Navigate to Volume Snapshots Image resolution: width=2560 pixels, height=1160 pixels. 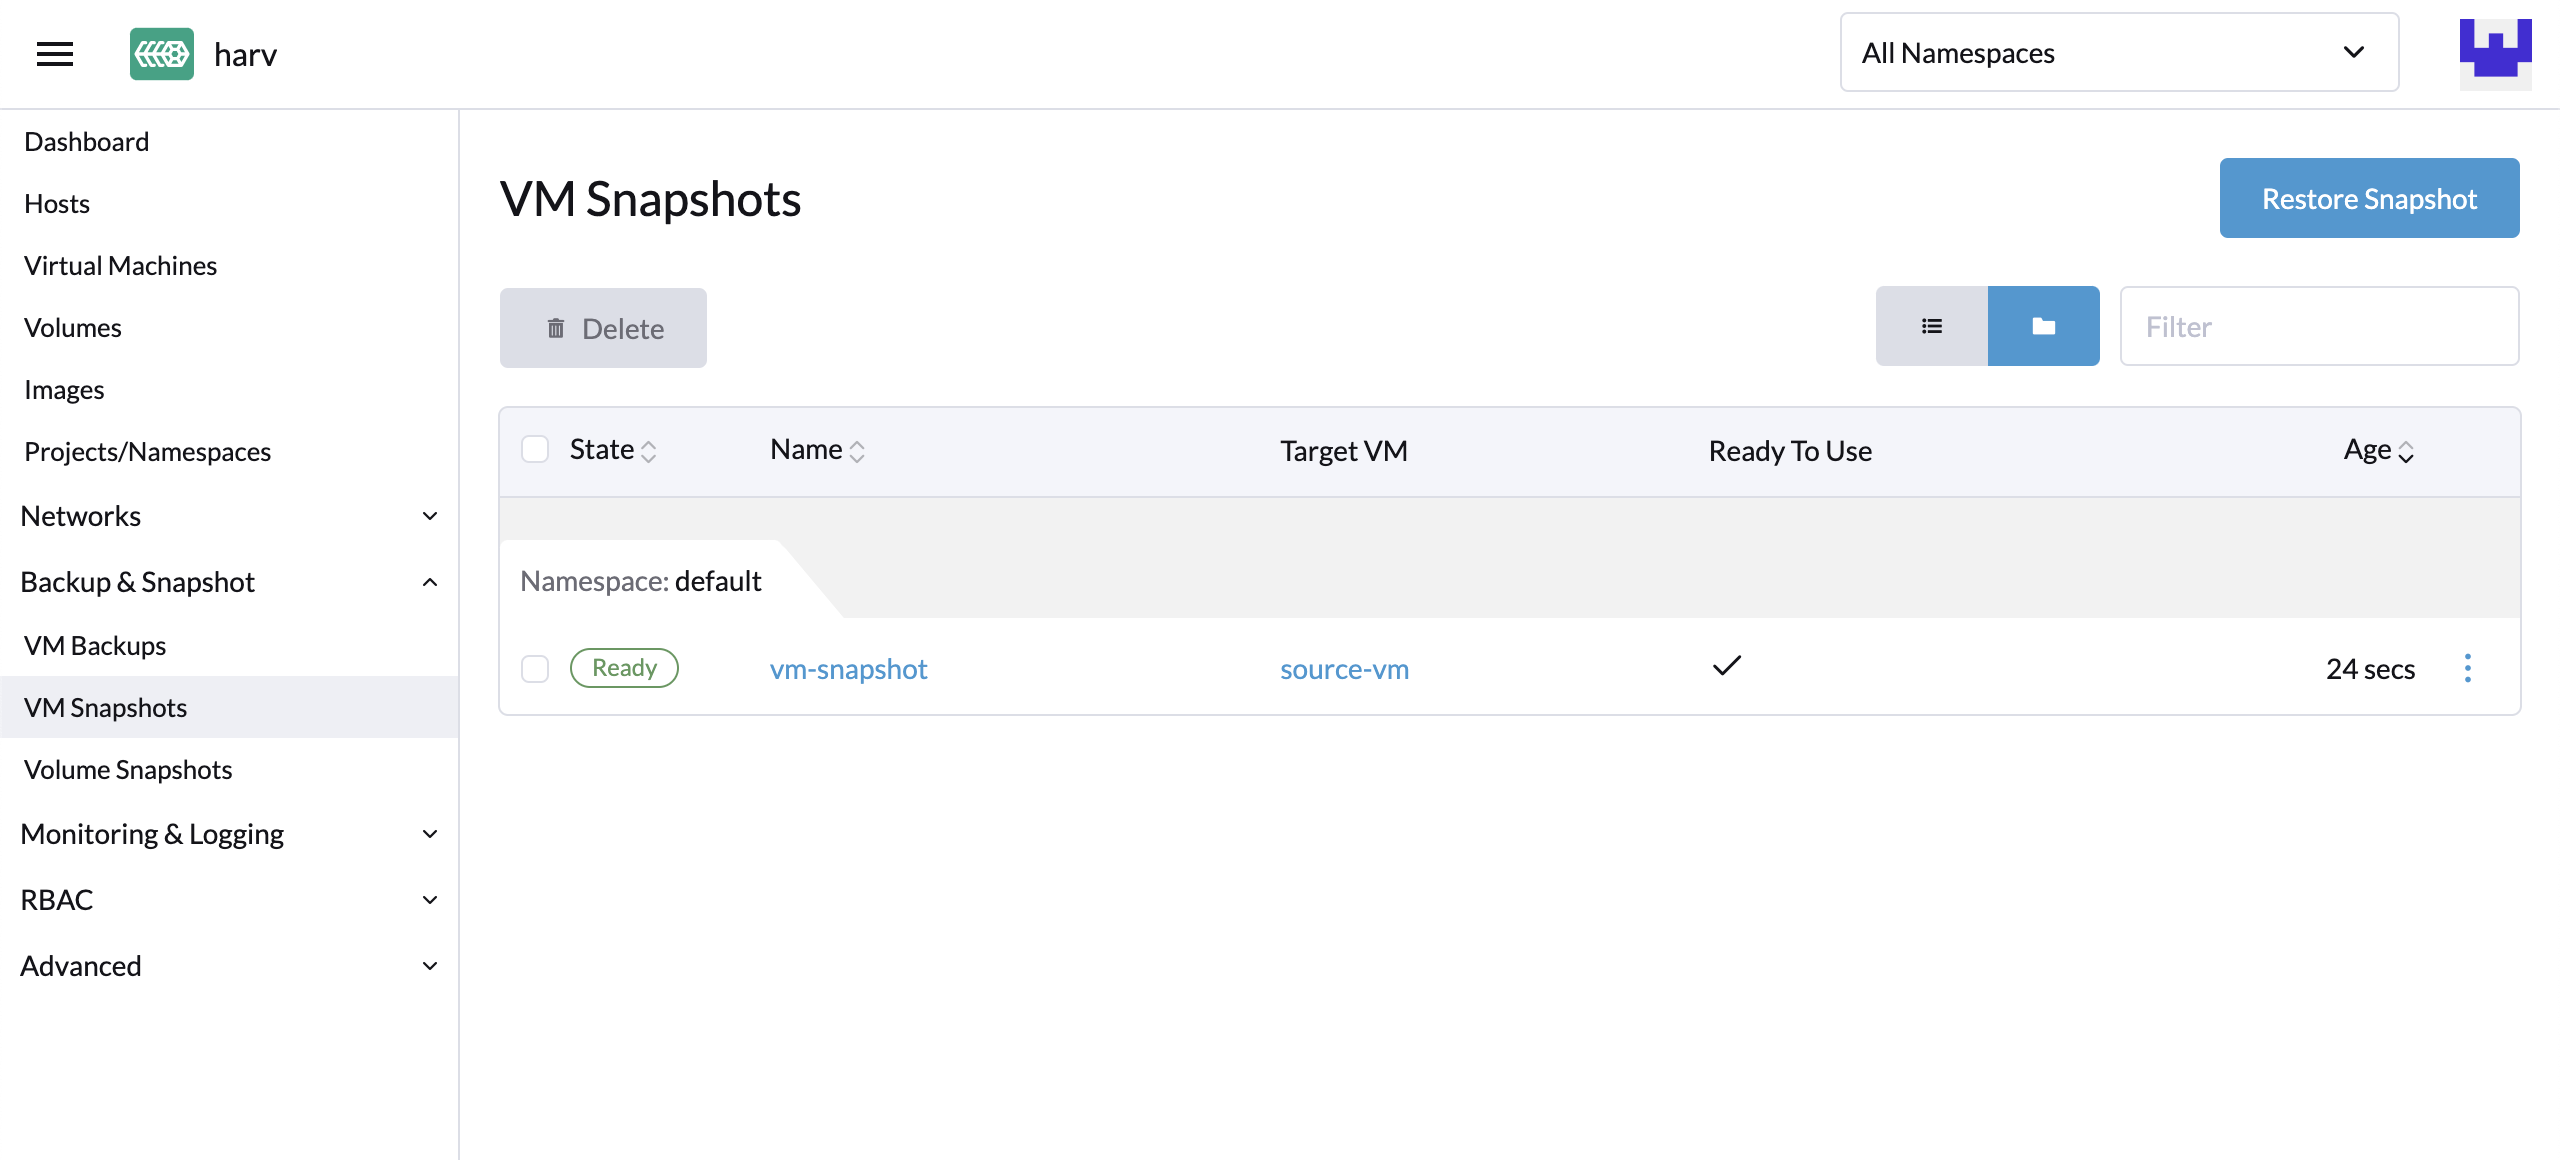[x=127, y=769]
